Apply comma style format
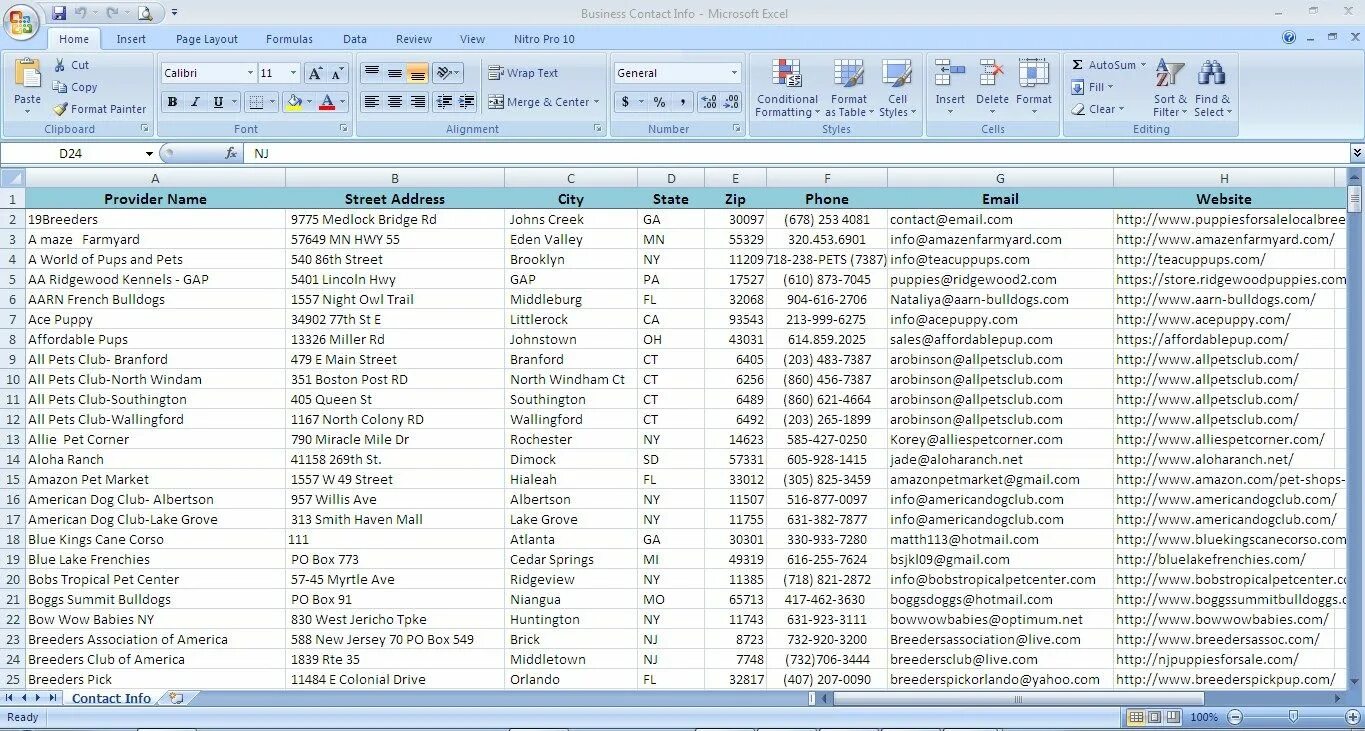Screen dimensions: 1365x731 (x=682, y=102)
